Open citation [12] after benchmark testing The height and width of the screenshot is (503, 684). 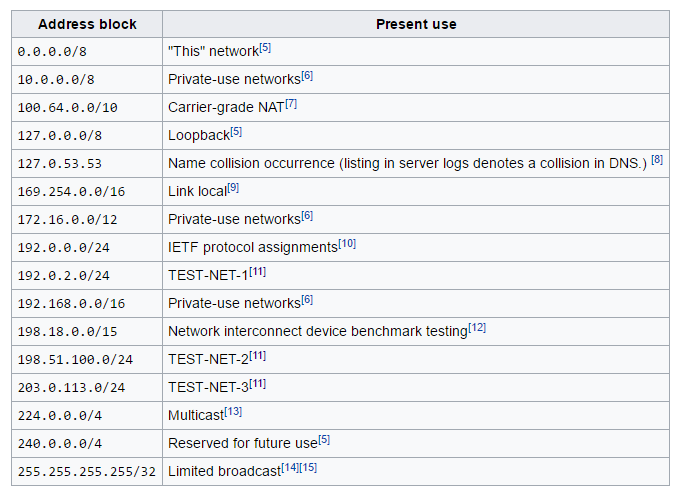[477, 328]
